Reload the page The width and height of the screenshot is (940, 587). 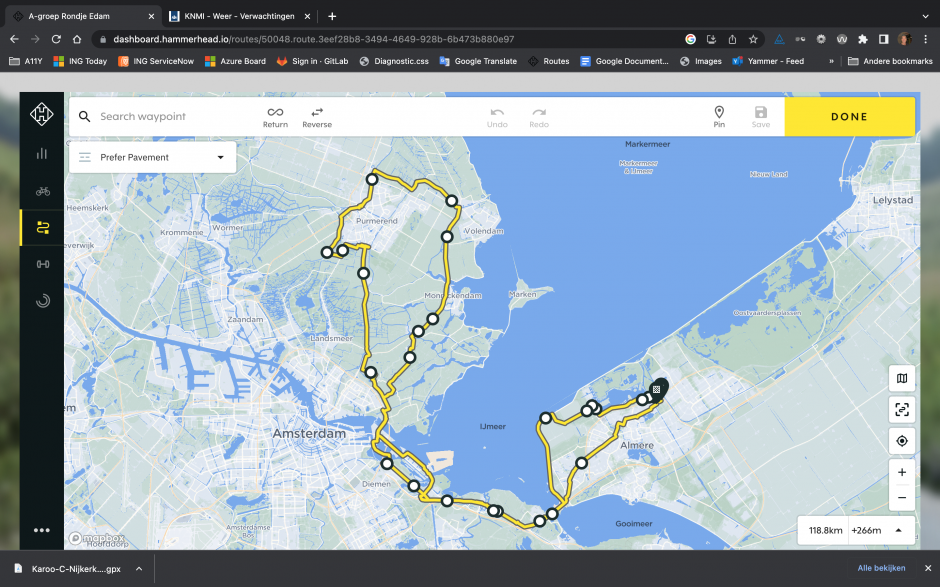[x=56, y=39]
